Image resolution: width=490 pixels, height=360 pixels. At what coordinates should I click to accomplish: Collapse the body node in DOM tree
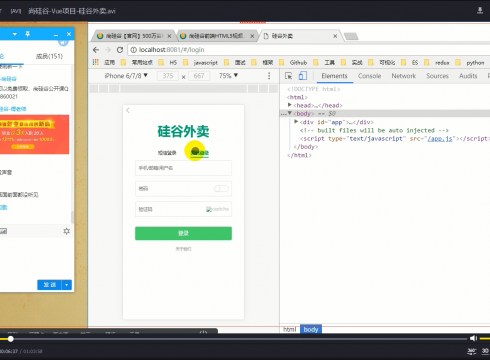290,113
